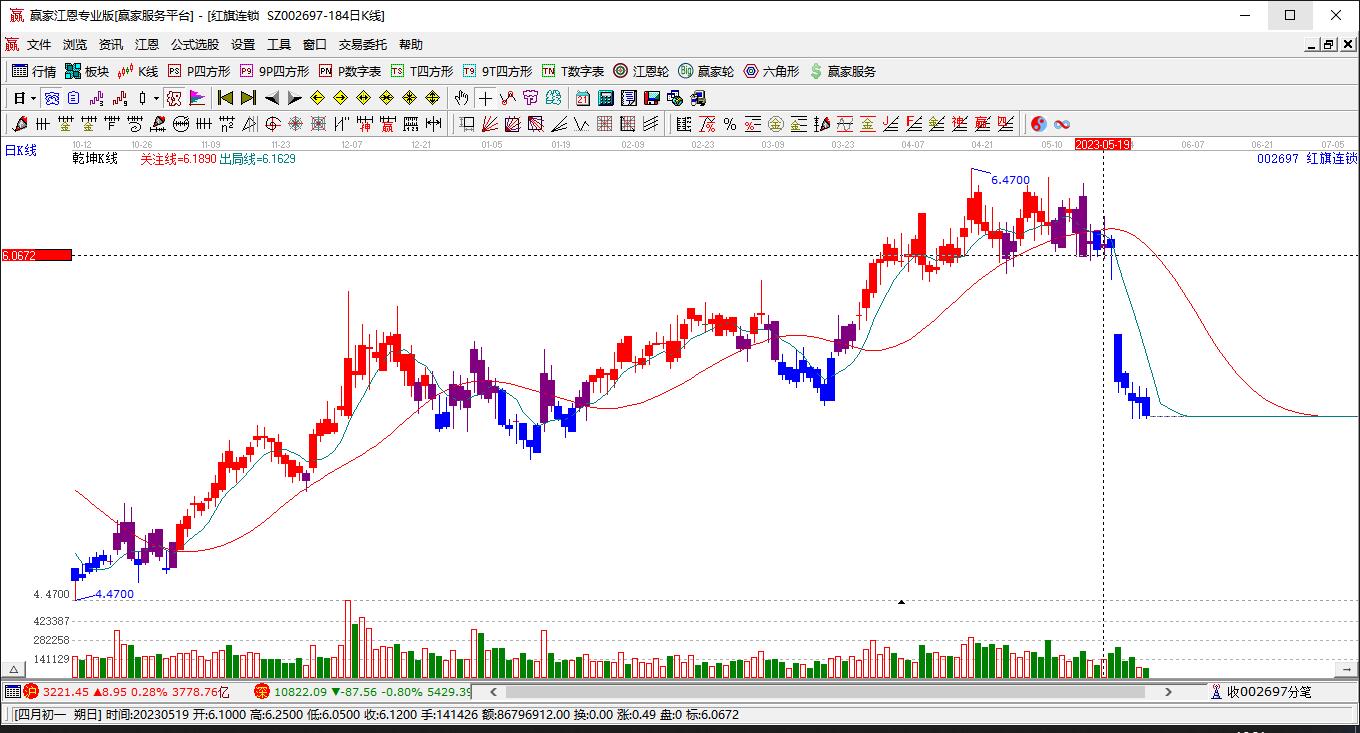Open the 窗口 menu
The height and width of the screenshot is (733, 1360).
click(x=315, y=44)
